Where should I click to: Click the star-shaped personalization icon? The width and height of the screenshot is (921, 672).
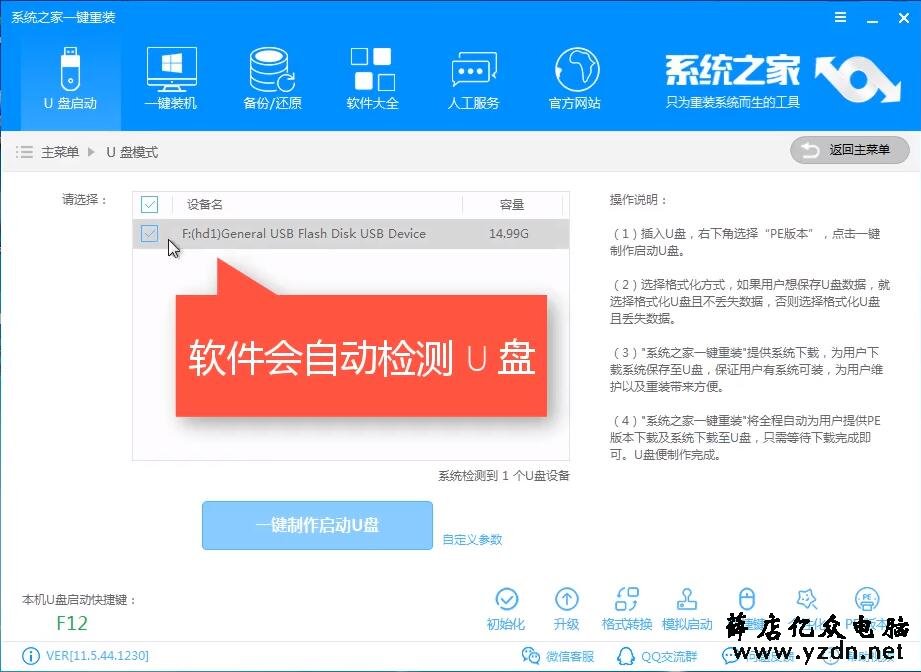coord(806,600)
